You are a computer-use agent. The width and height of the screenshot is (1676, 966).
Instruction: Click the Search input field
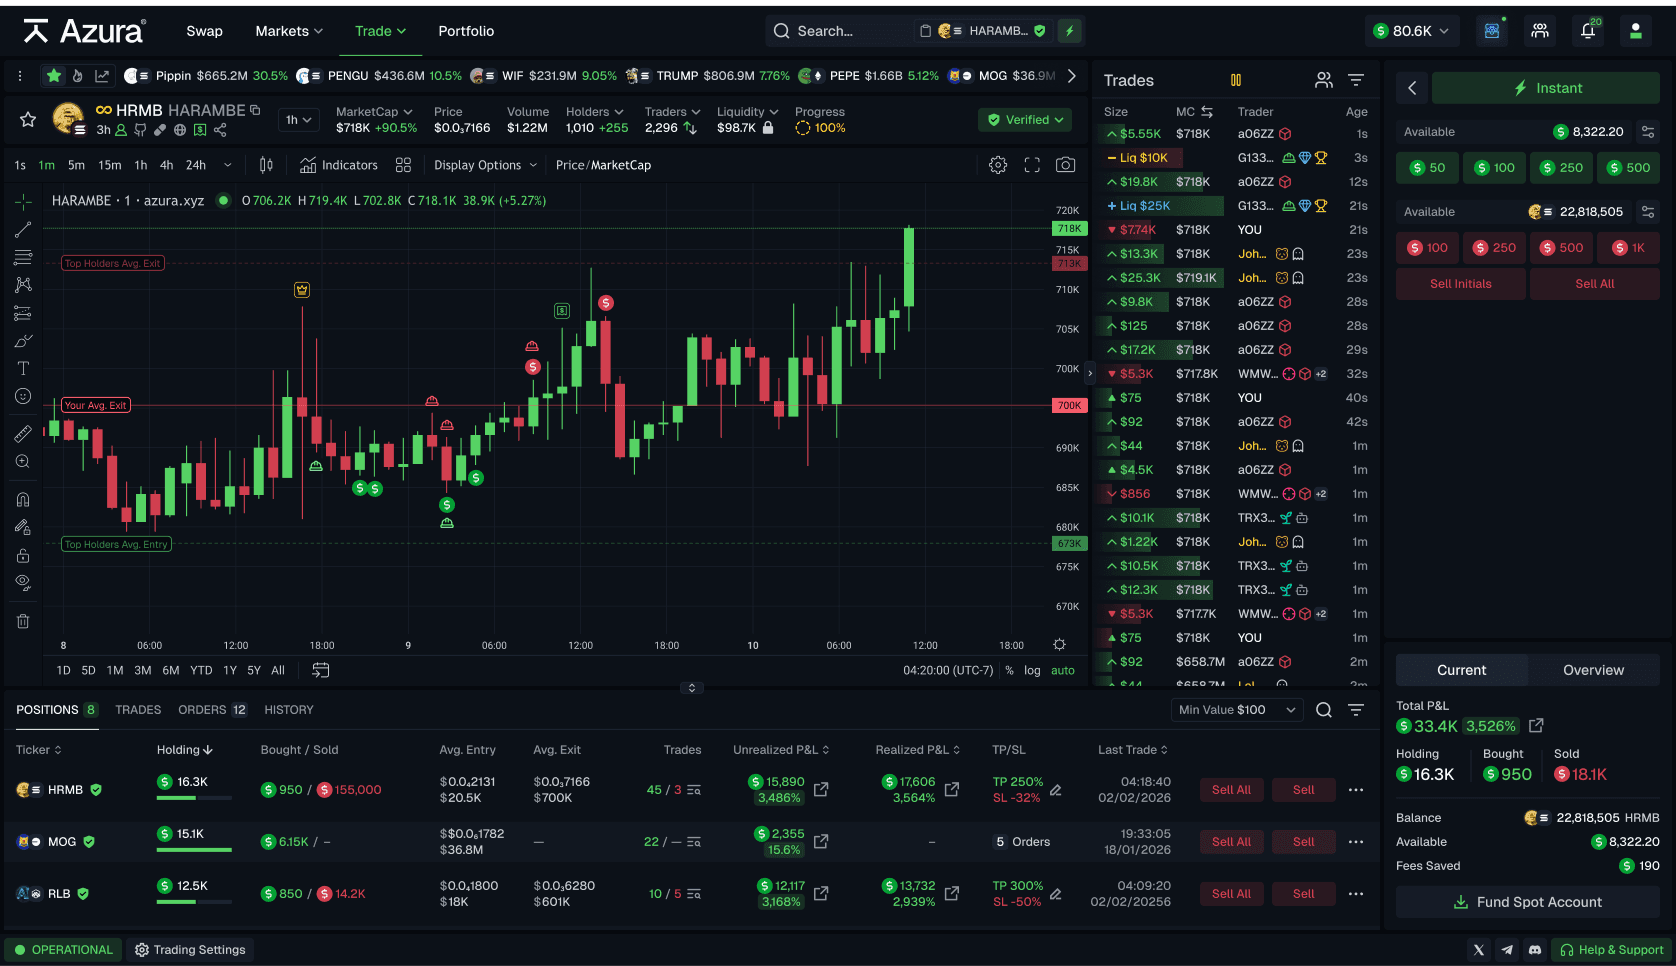click(x=840, y=31)
